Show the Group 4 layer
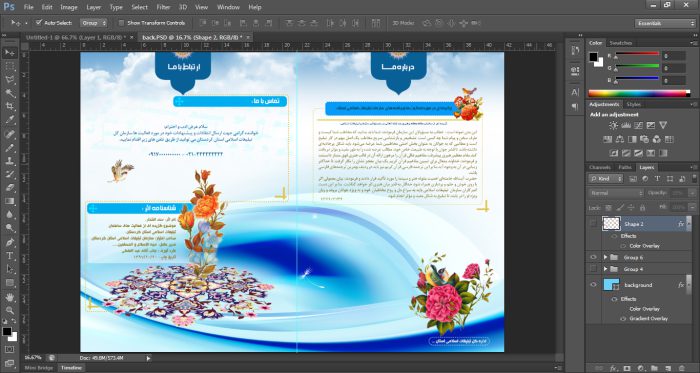 (593, 269)
